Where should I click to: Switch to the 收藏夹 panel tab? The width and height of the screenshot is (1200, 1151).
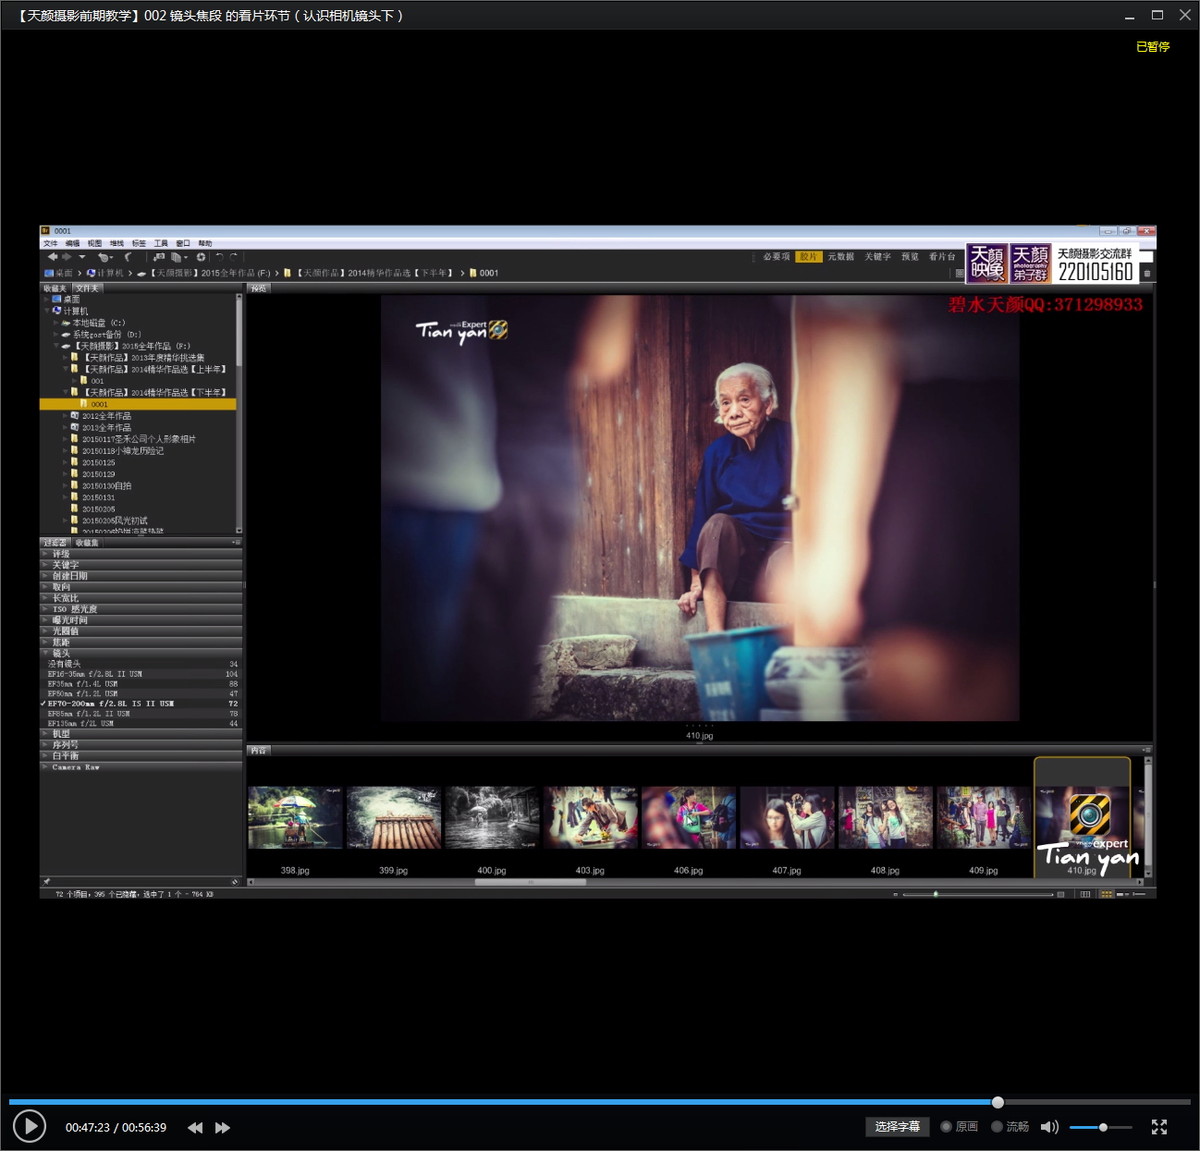point(54,288)
